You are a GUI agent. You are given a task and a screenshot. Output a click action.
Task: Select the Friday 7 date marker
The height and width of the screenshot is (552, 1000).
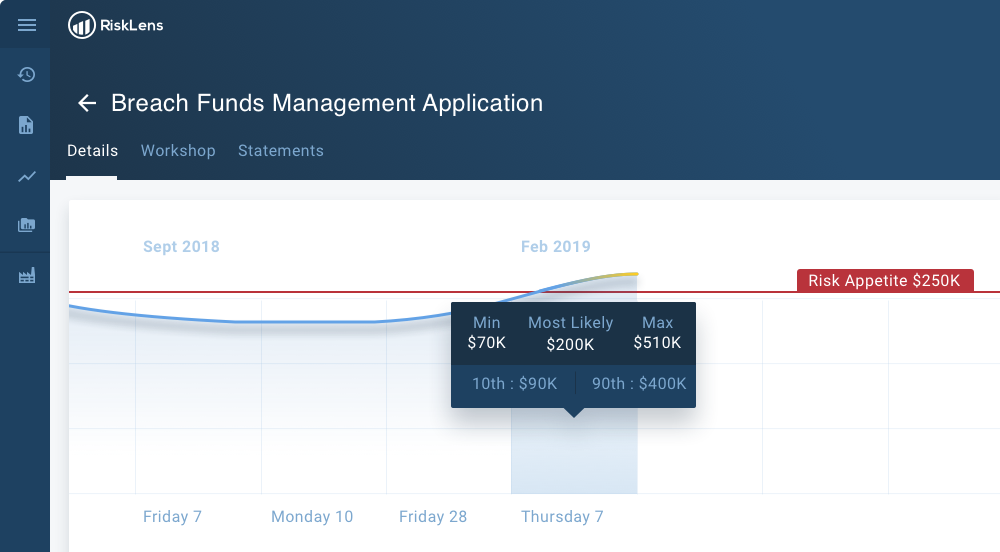click(x=172, y=517)
